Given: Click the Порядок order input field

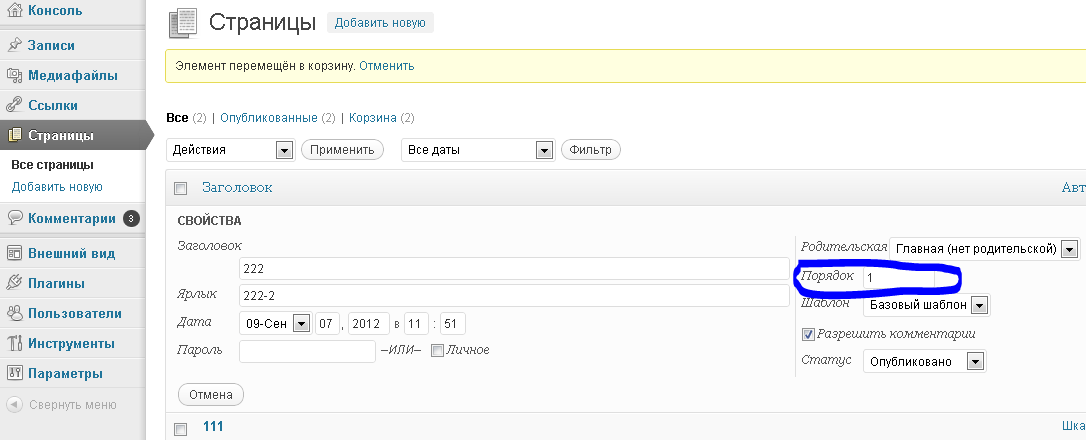Looking at the screenshot, I should coord(900,277).
